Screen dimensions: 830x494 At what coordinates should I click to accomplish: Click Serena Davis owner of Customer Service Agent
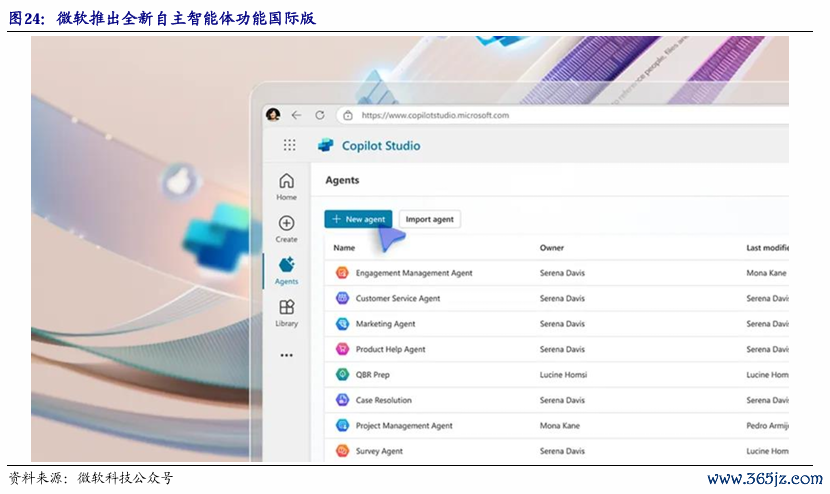coord(562,298)
